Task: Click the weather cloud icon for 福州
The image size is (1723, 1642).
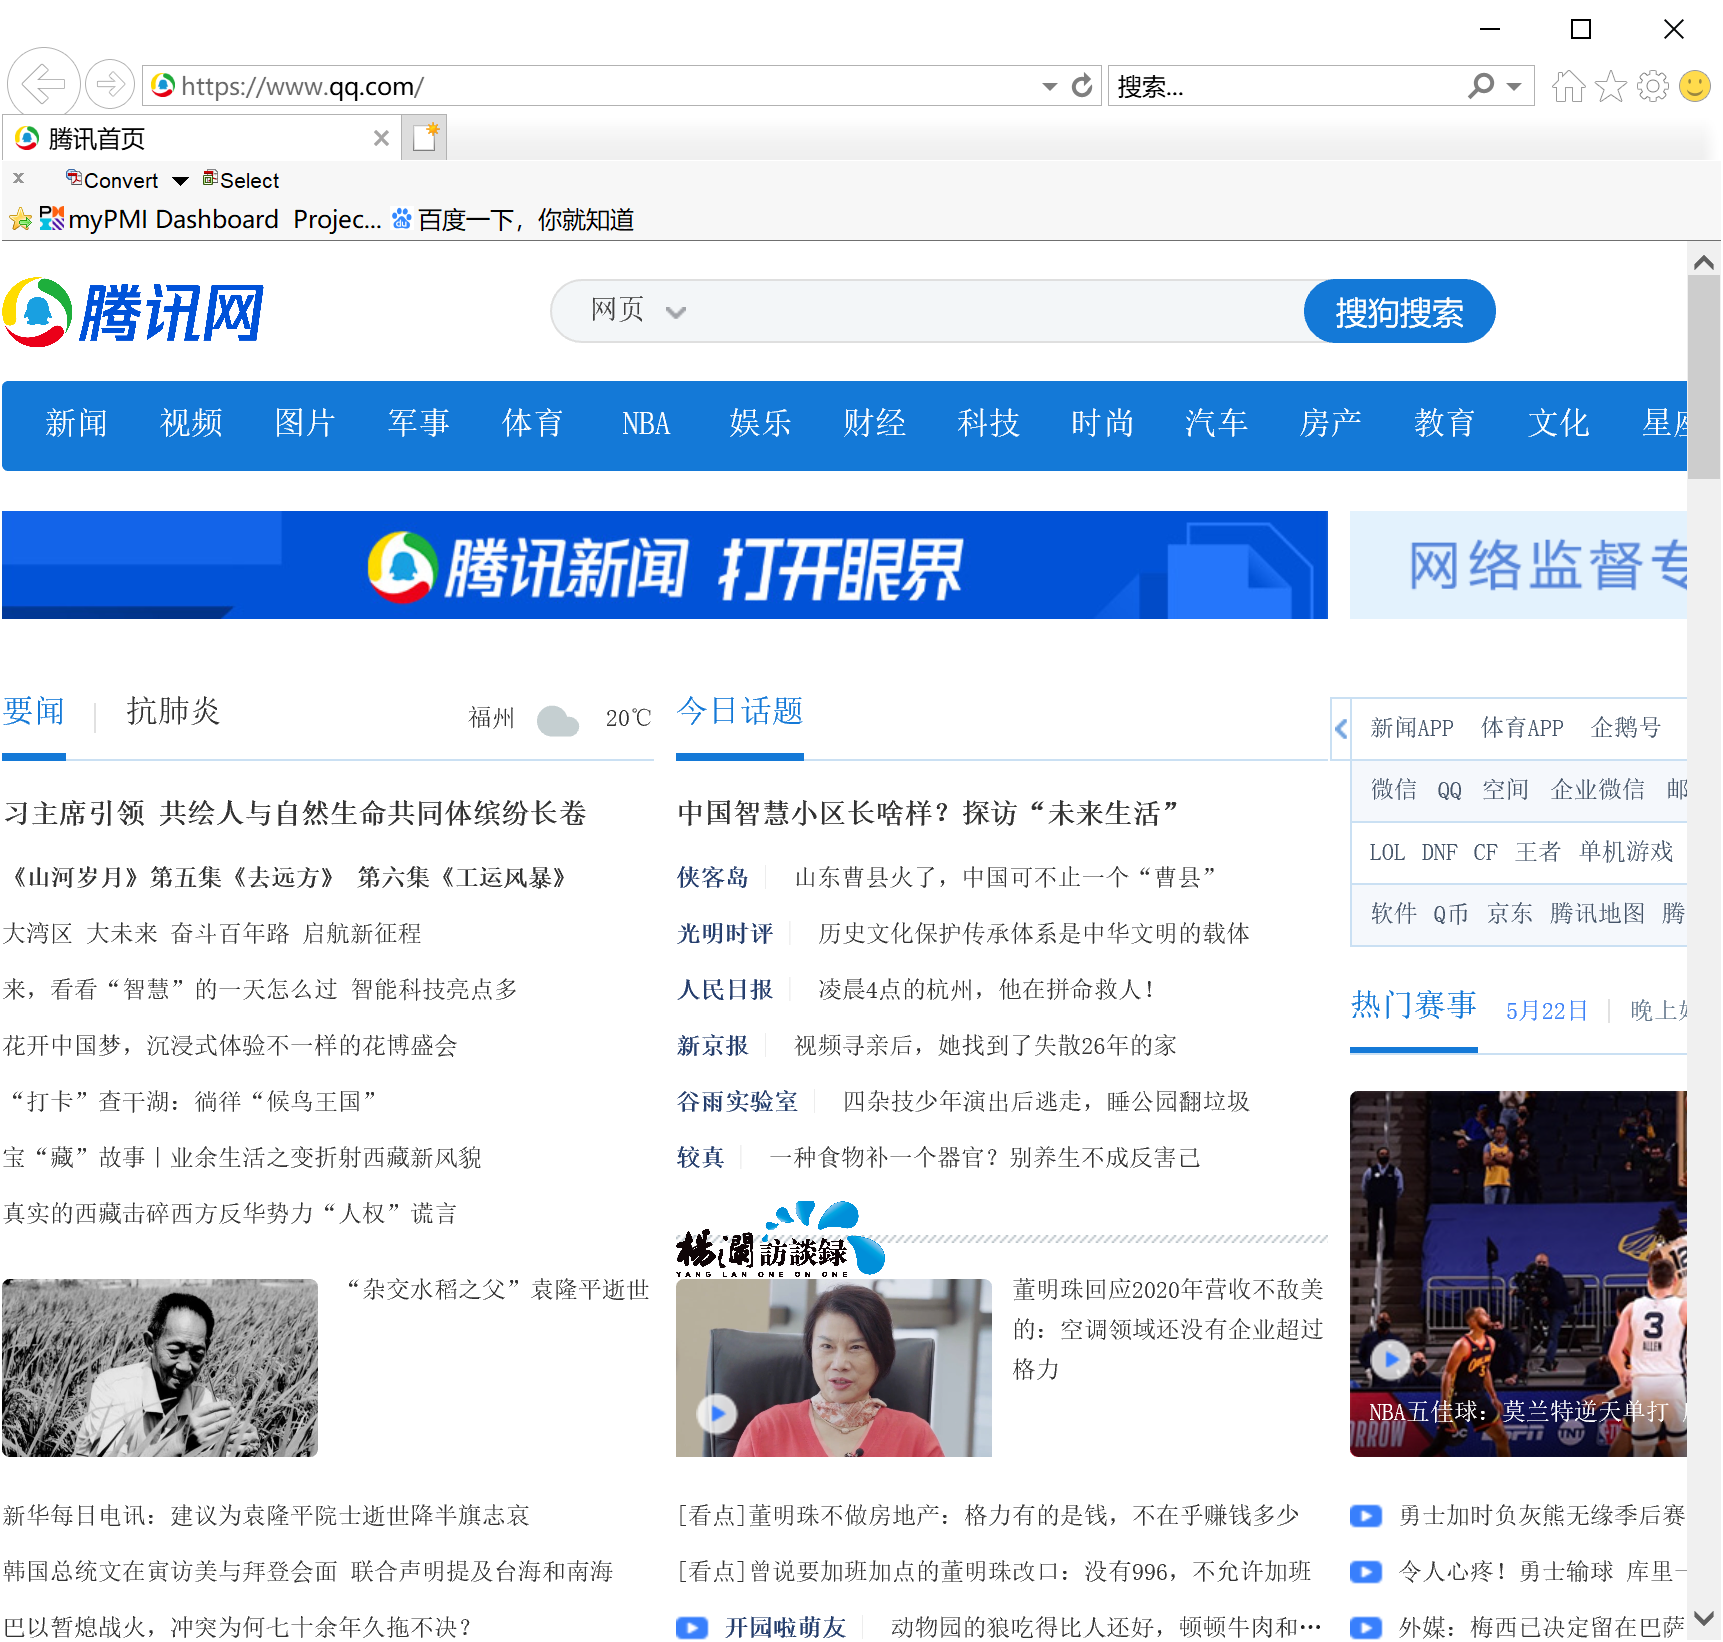Action: click(557, 719)
